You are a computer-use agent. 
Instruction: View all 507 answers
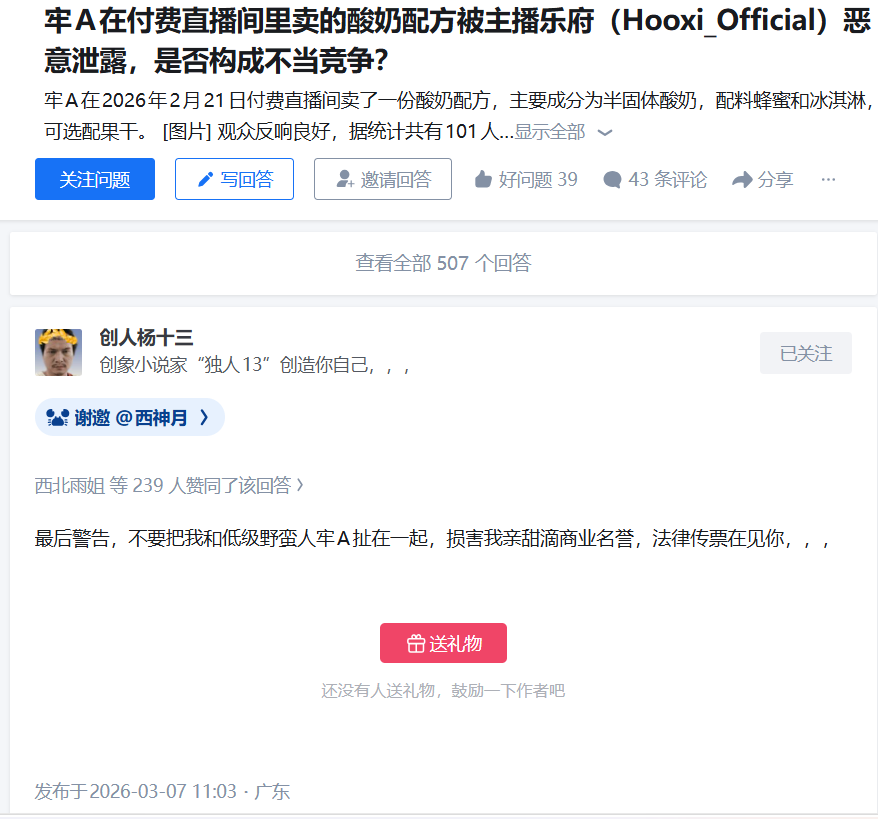[443, 263]
